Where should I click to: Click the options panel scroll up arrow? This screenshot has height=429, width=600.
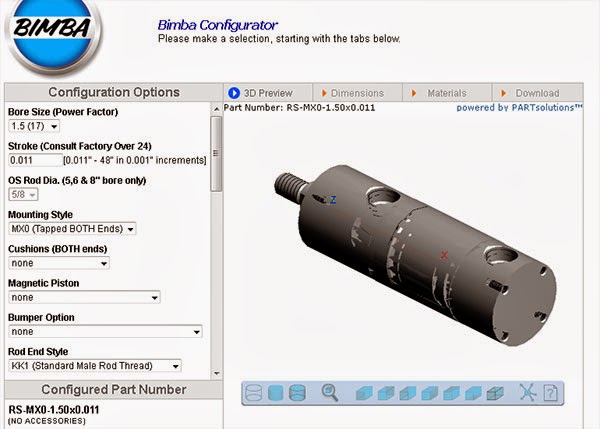coord(216,109)
